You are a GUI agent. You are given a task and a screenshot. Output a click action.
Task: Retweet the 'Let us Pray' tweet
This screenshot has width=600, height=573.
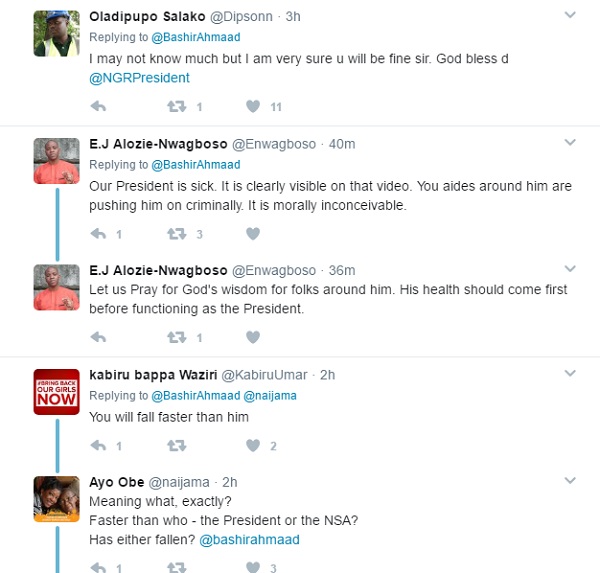[x=177, y=337]
